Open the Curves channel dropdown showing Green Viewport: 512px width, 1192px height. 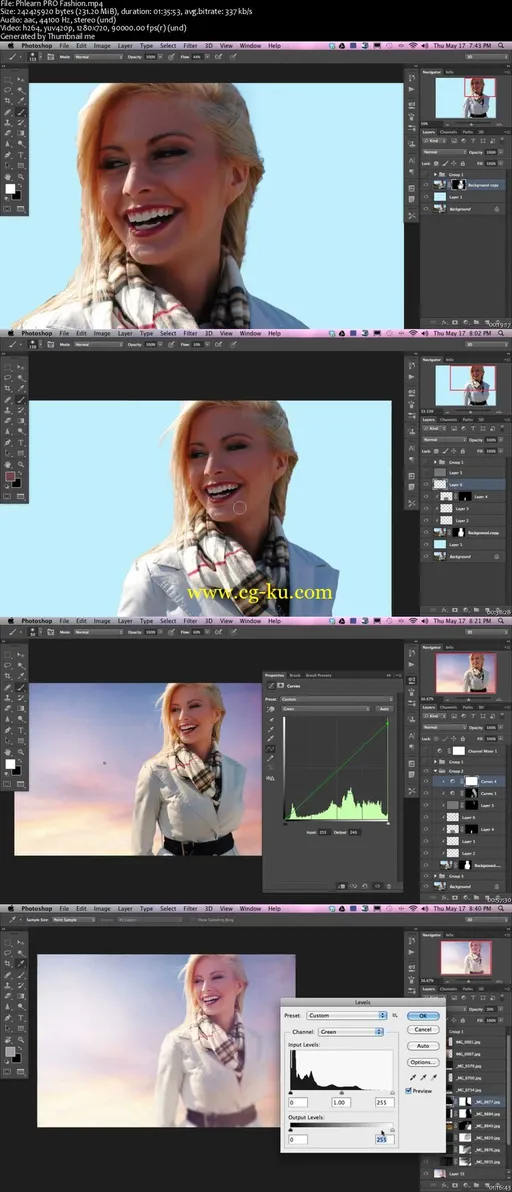(x=325, y=709)
